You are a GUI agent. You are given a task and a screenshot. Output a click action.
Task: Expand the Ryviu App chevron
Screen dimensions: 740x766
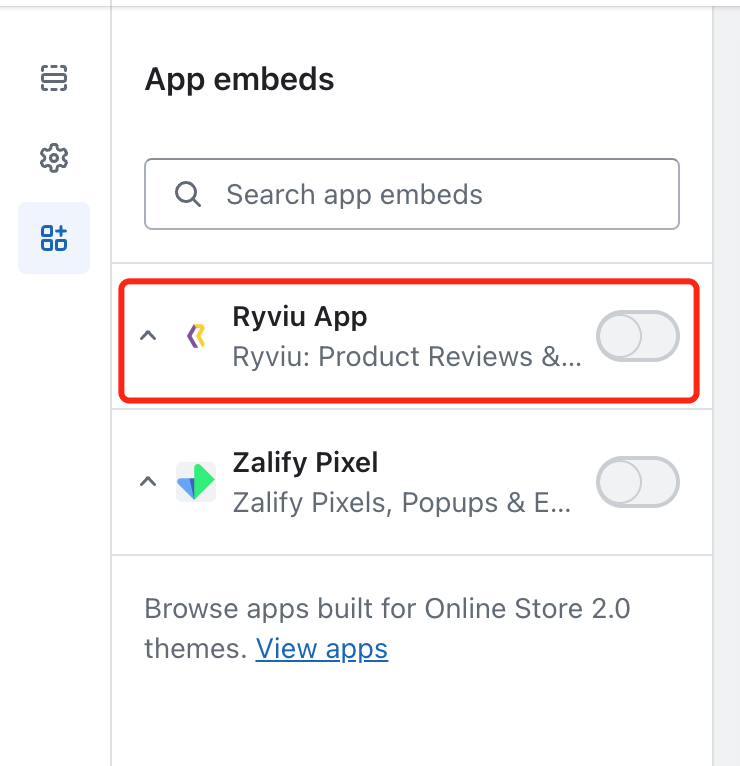148,336
